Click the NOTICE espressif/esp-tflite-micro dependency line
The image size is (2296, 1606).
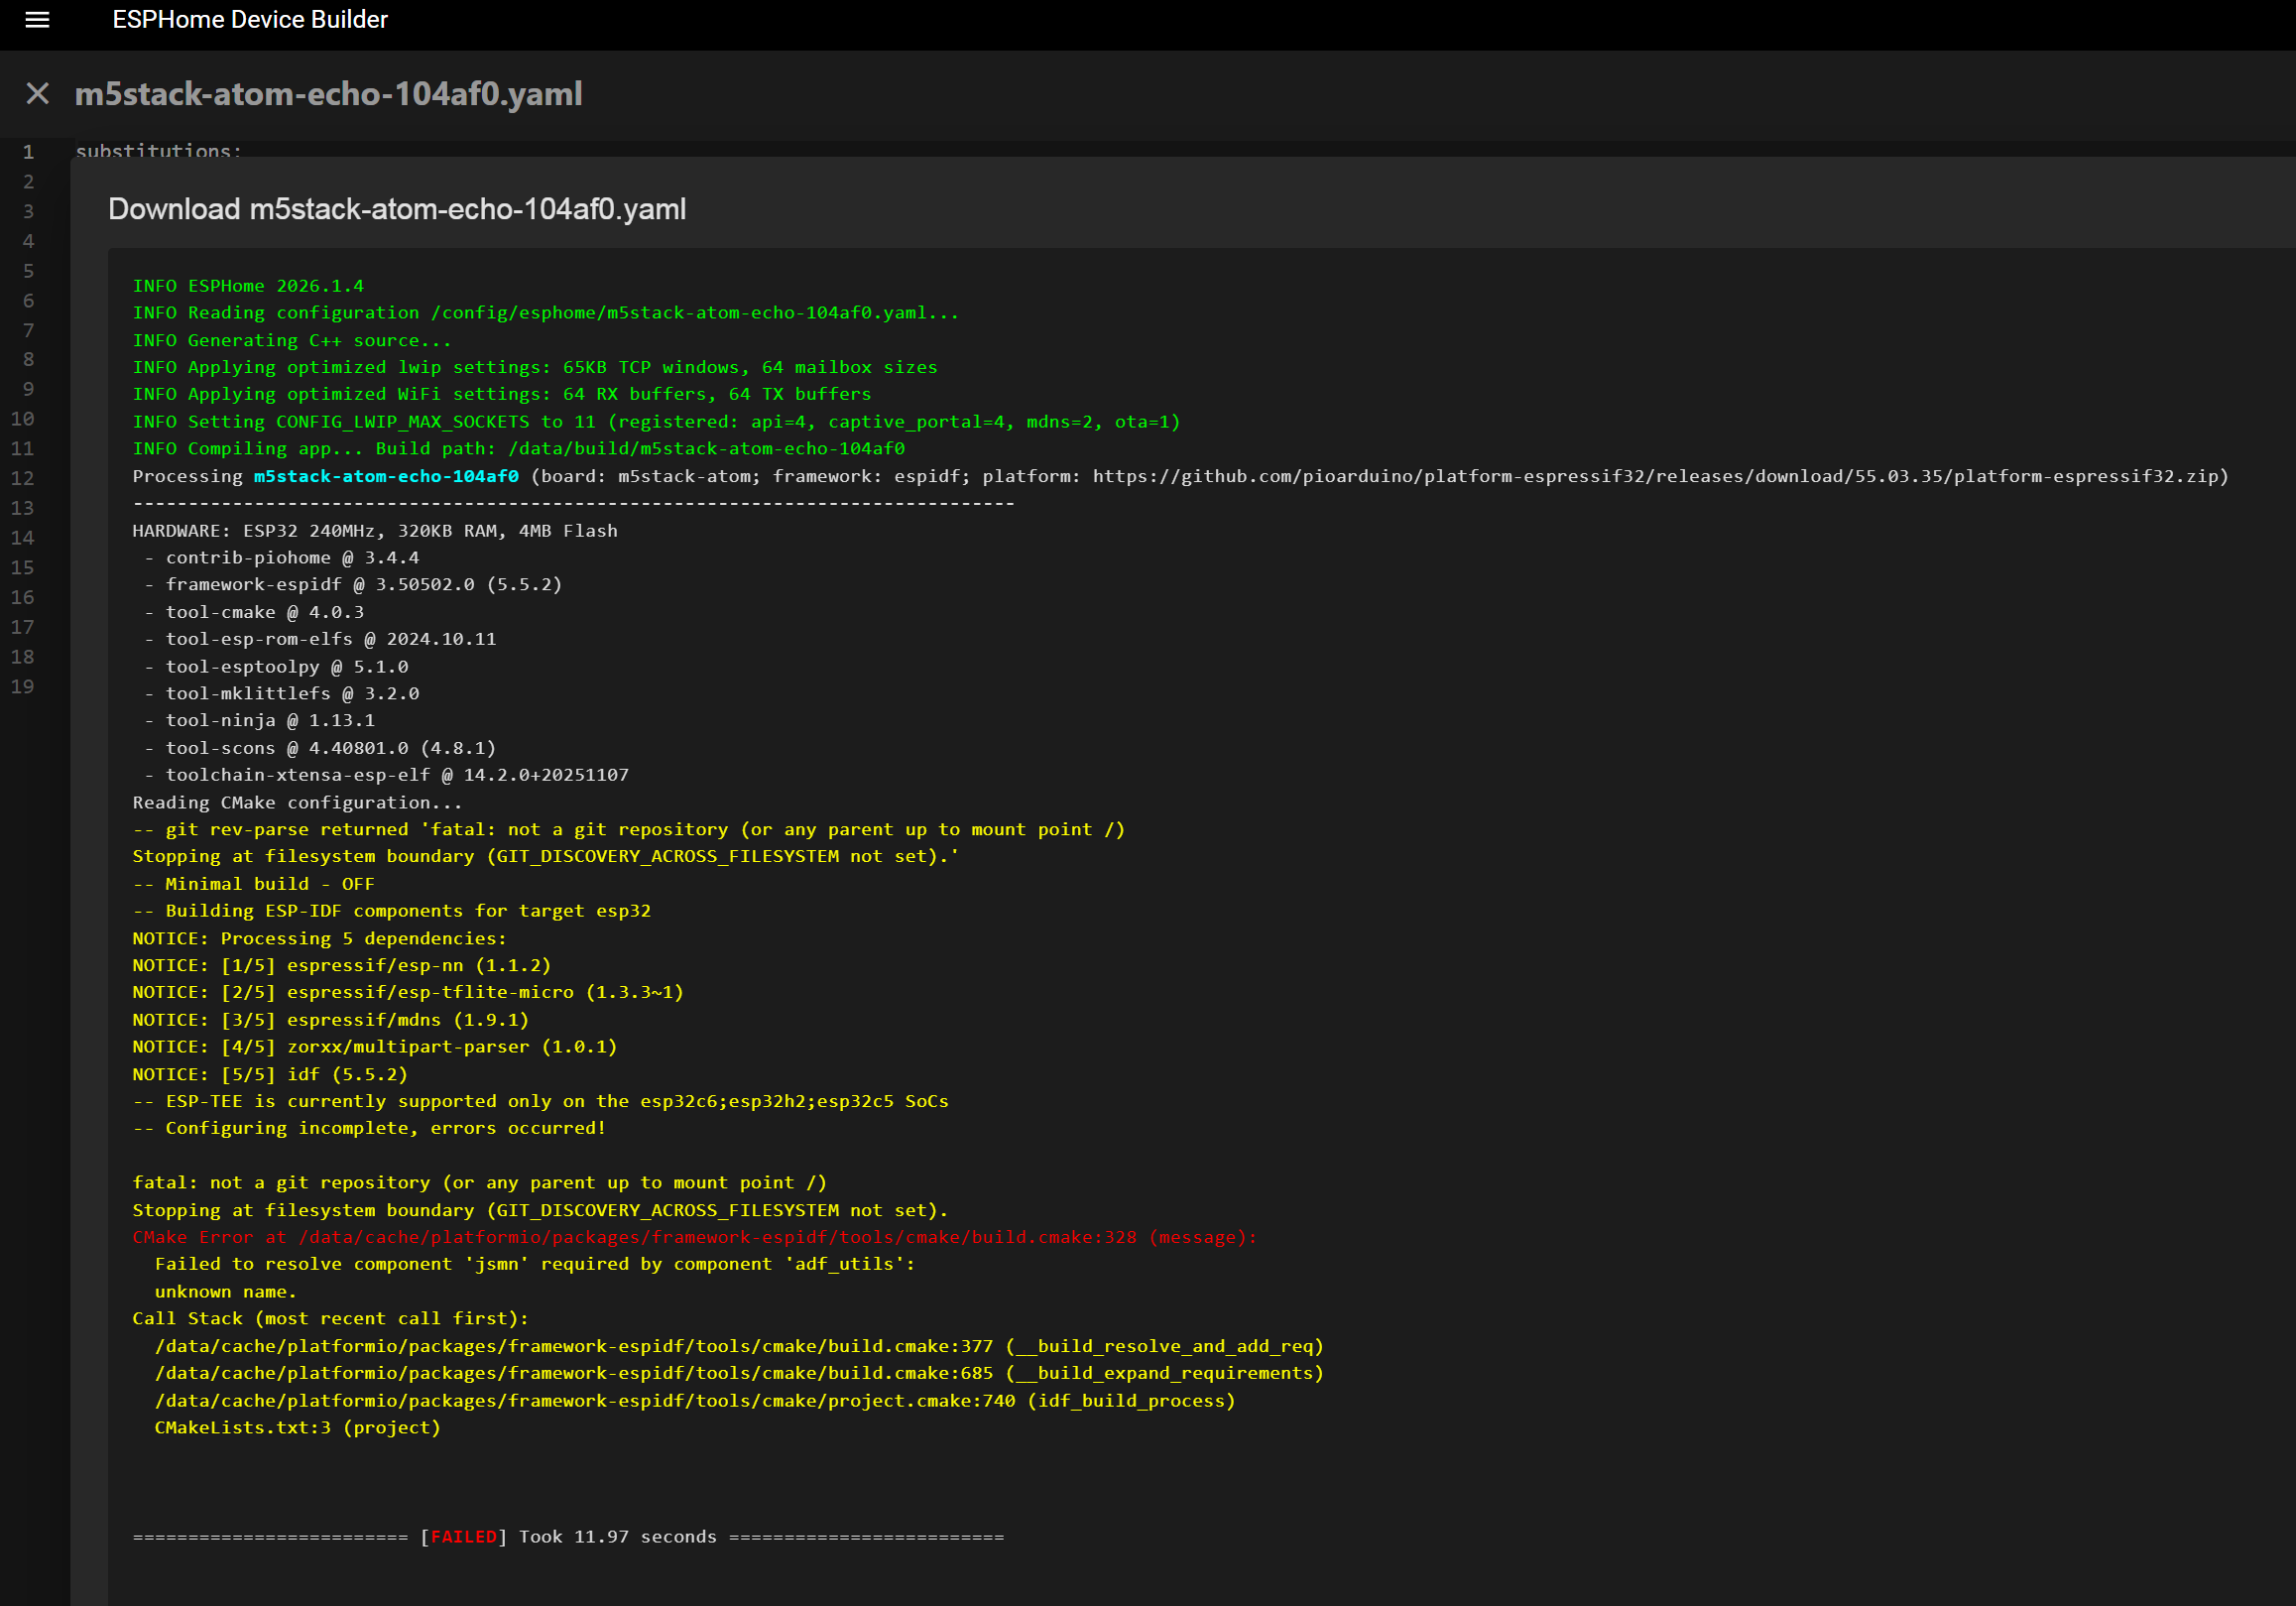(407, 992)
